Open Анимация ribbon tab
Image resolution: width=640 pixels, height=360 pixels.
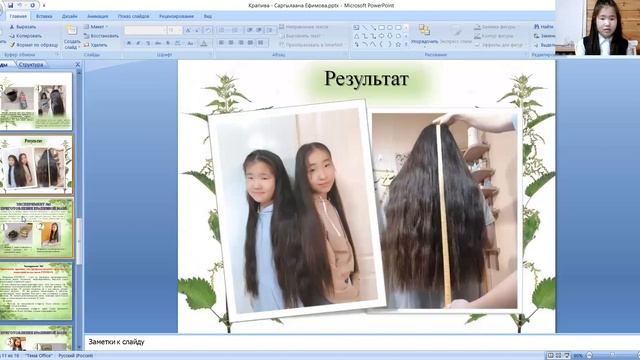point(98,16)
